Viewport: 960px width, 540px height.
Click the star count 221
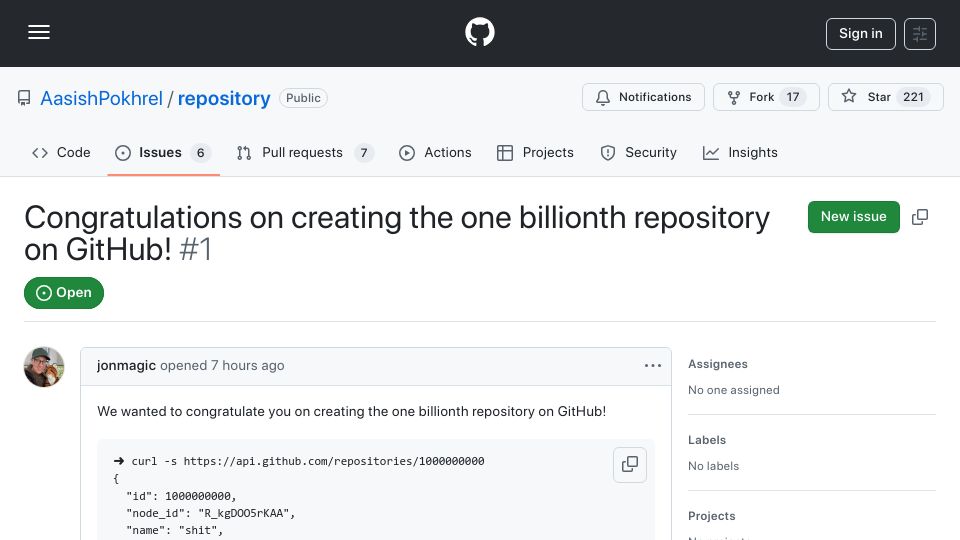[x=913, y=97]
